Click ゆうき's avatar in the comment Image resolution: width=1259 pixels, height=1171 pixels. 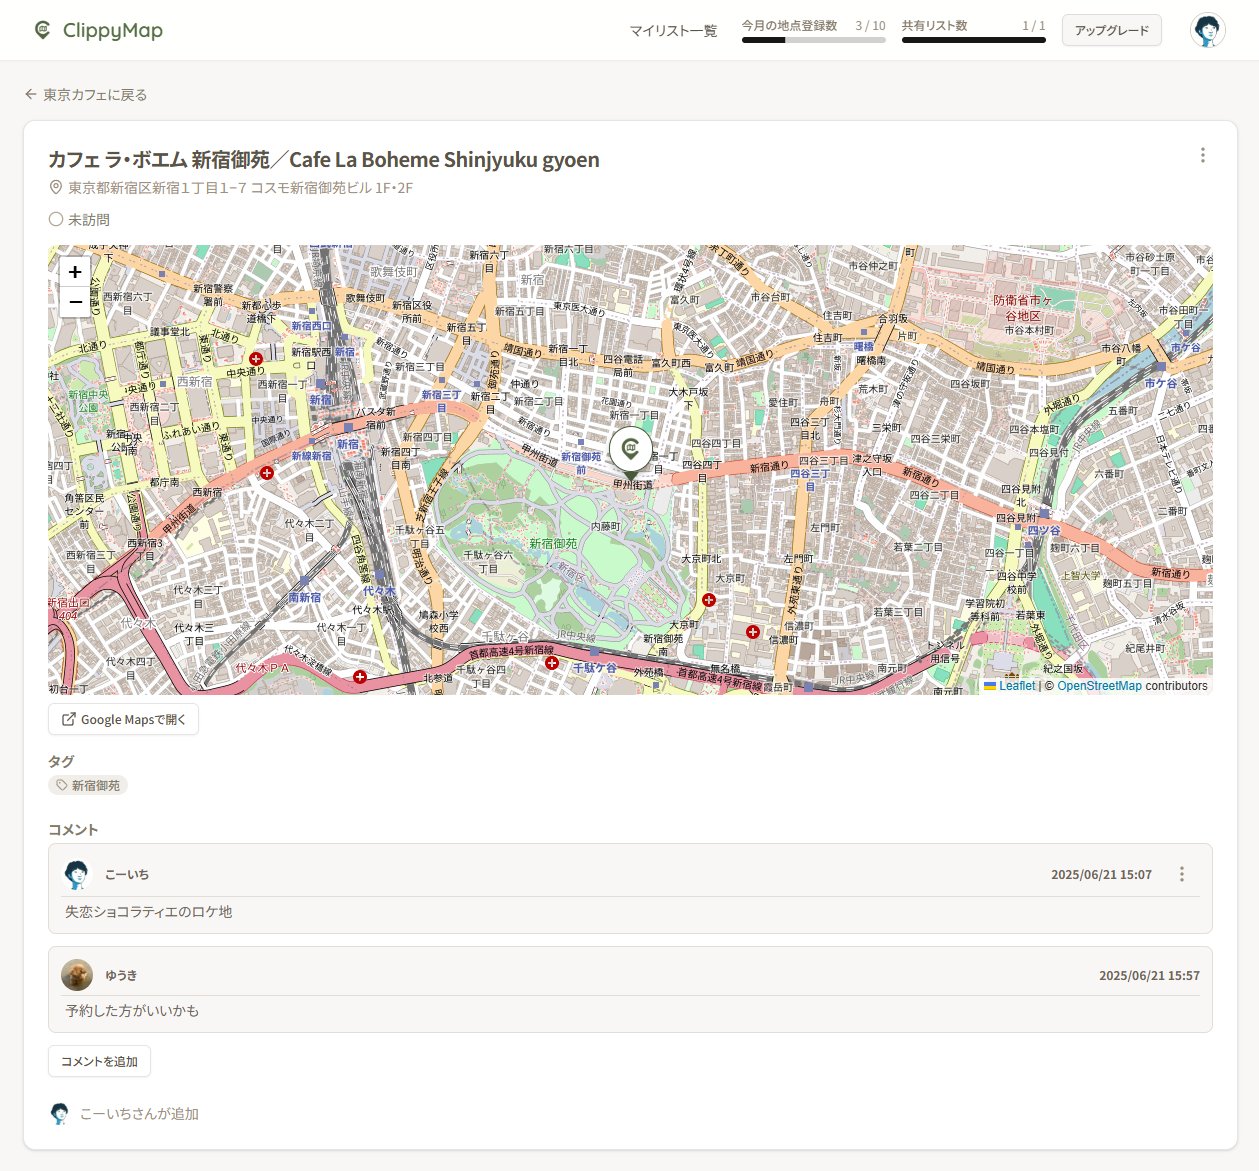pyautogui.click(x=77, y=975)
